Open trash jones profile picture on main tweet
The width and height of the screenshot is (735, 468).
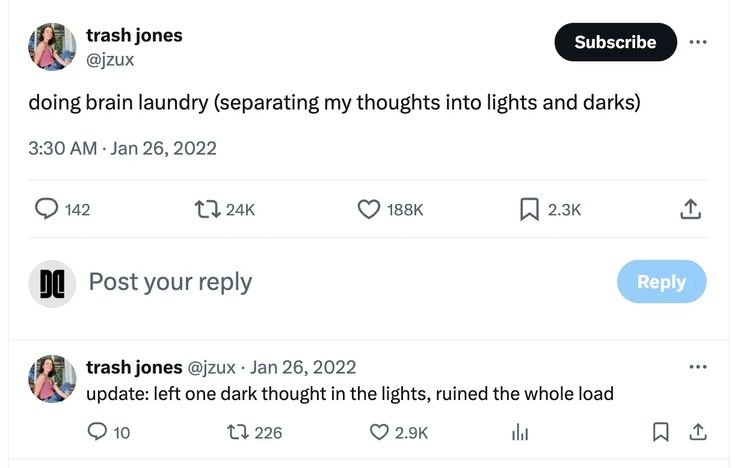click(52, 47)
